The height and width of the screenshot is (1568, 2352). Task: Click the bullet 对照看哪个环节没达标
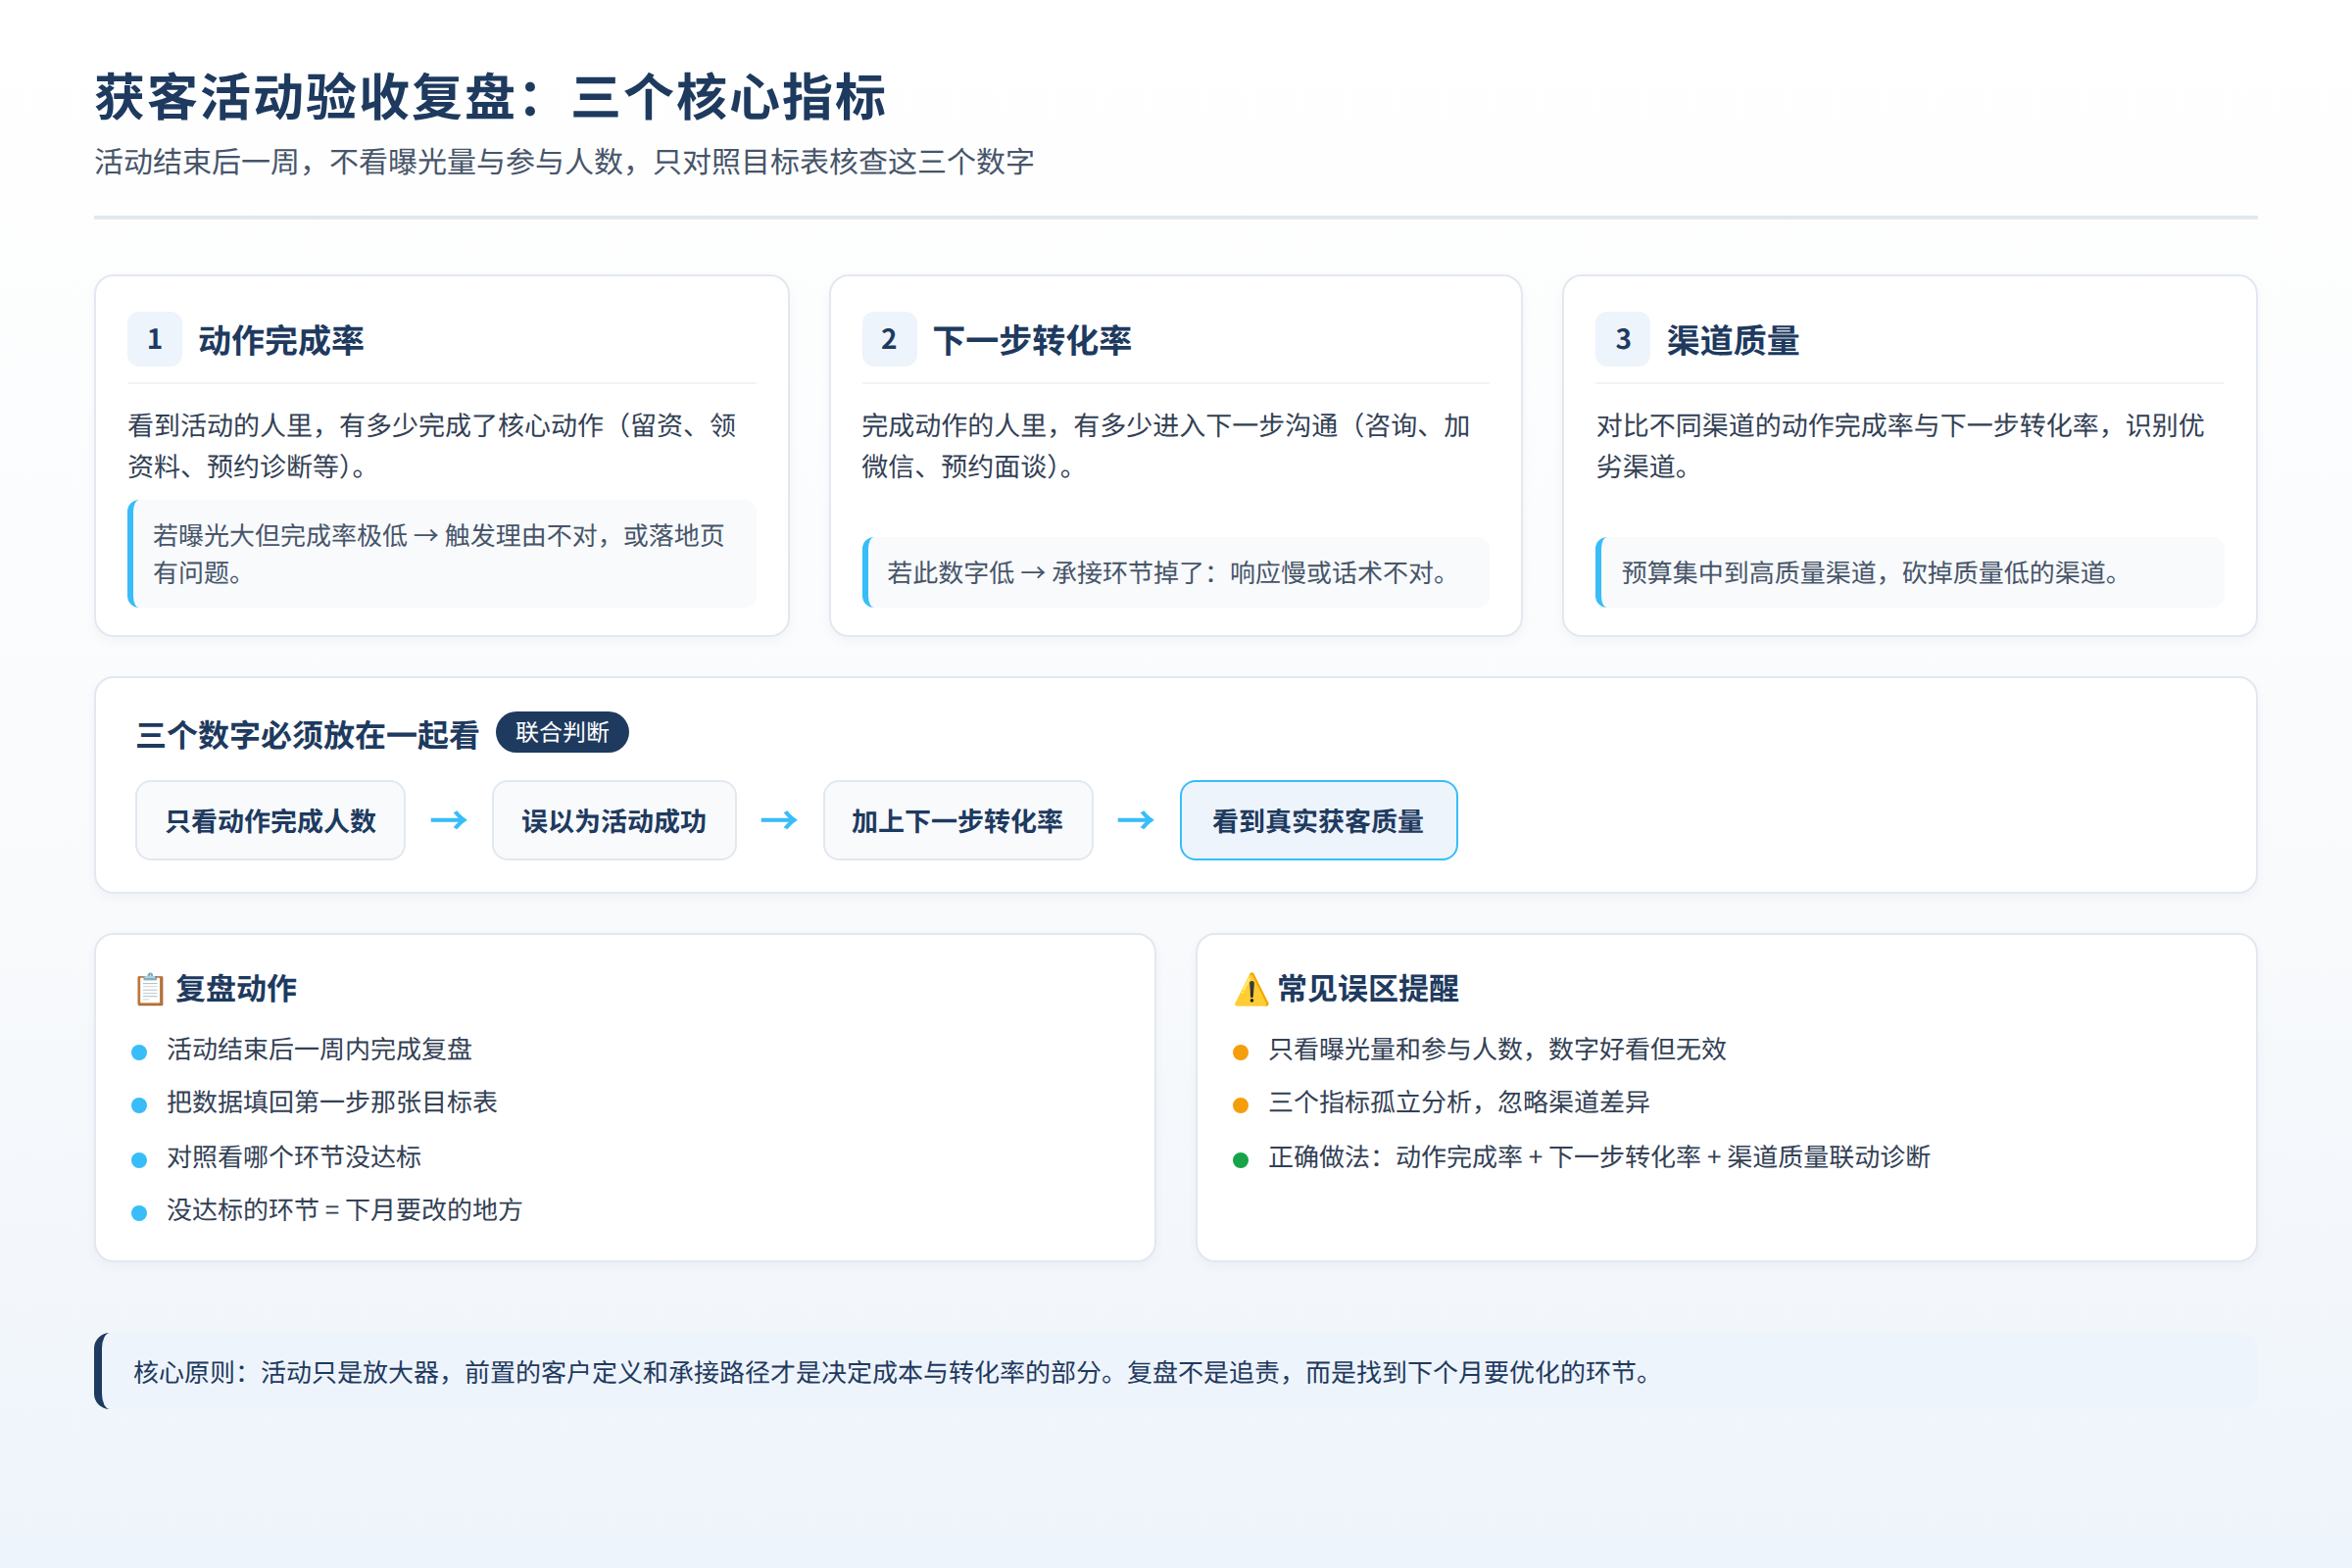(294, 1157)
